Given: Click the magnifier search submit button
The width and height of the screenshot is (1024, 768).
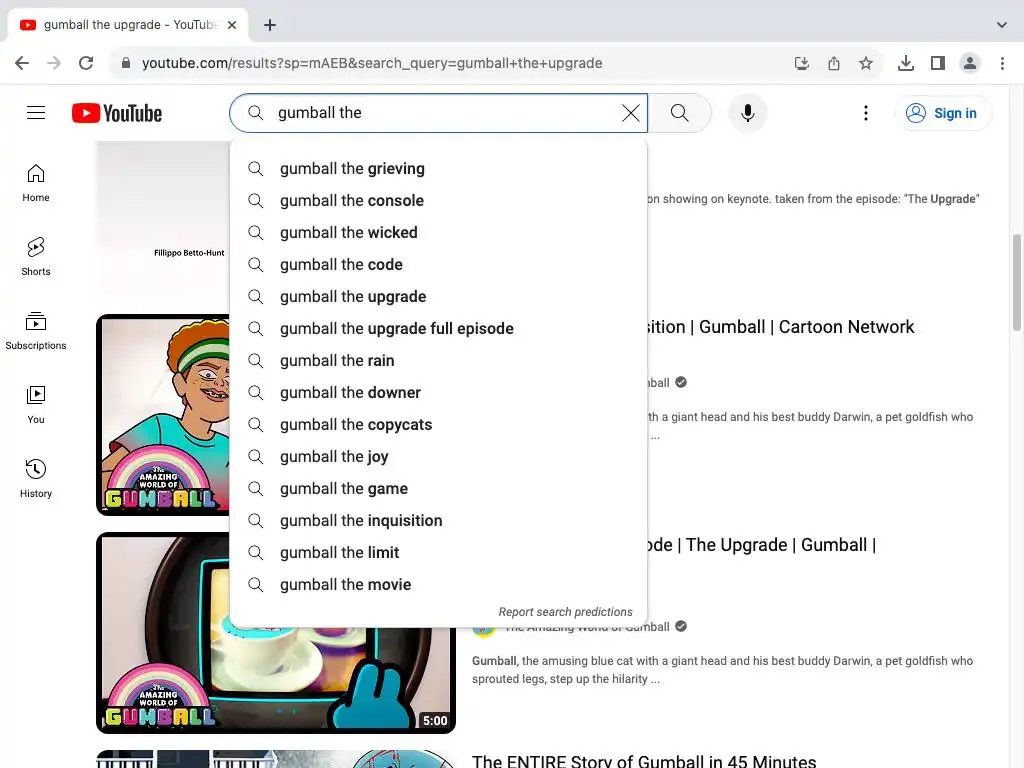Looking at the screenshot, I should pos(679,113).
